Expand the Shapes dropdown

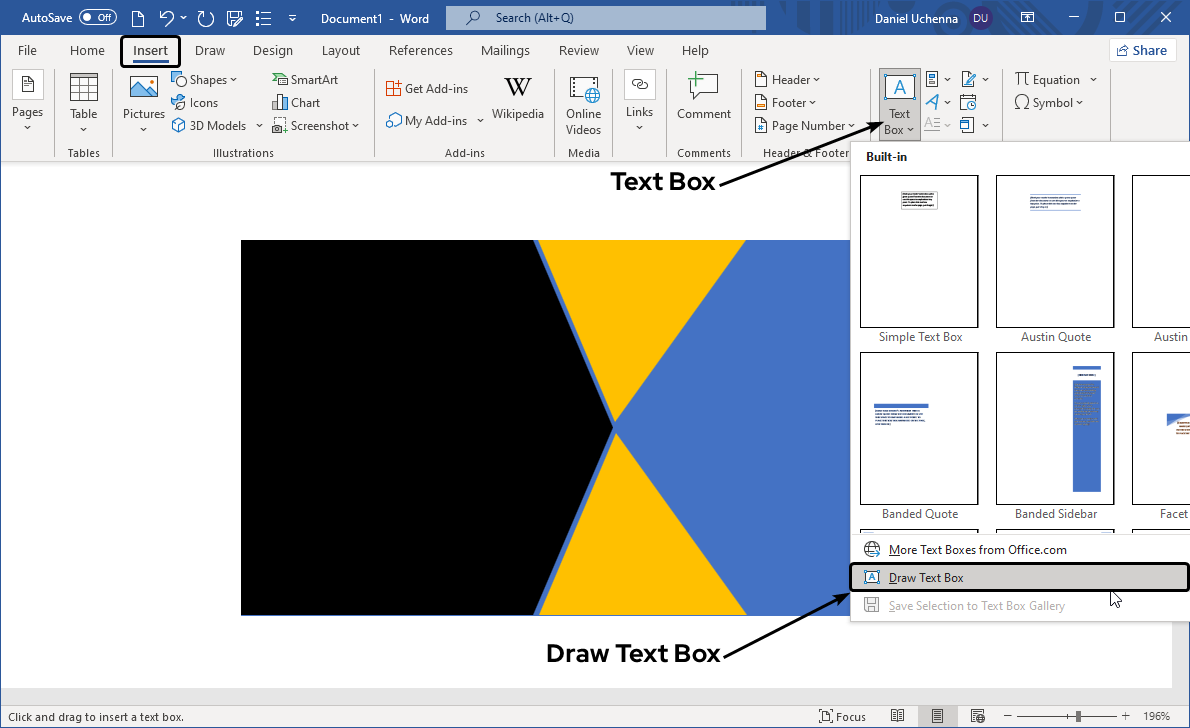pos(205,80)
